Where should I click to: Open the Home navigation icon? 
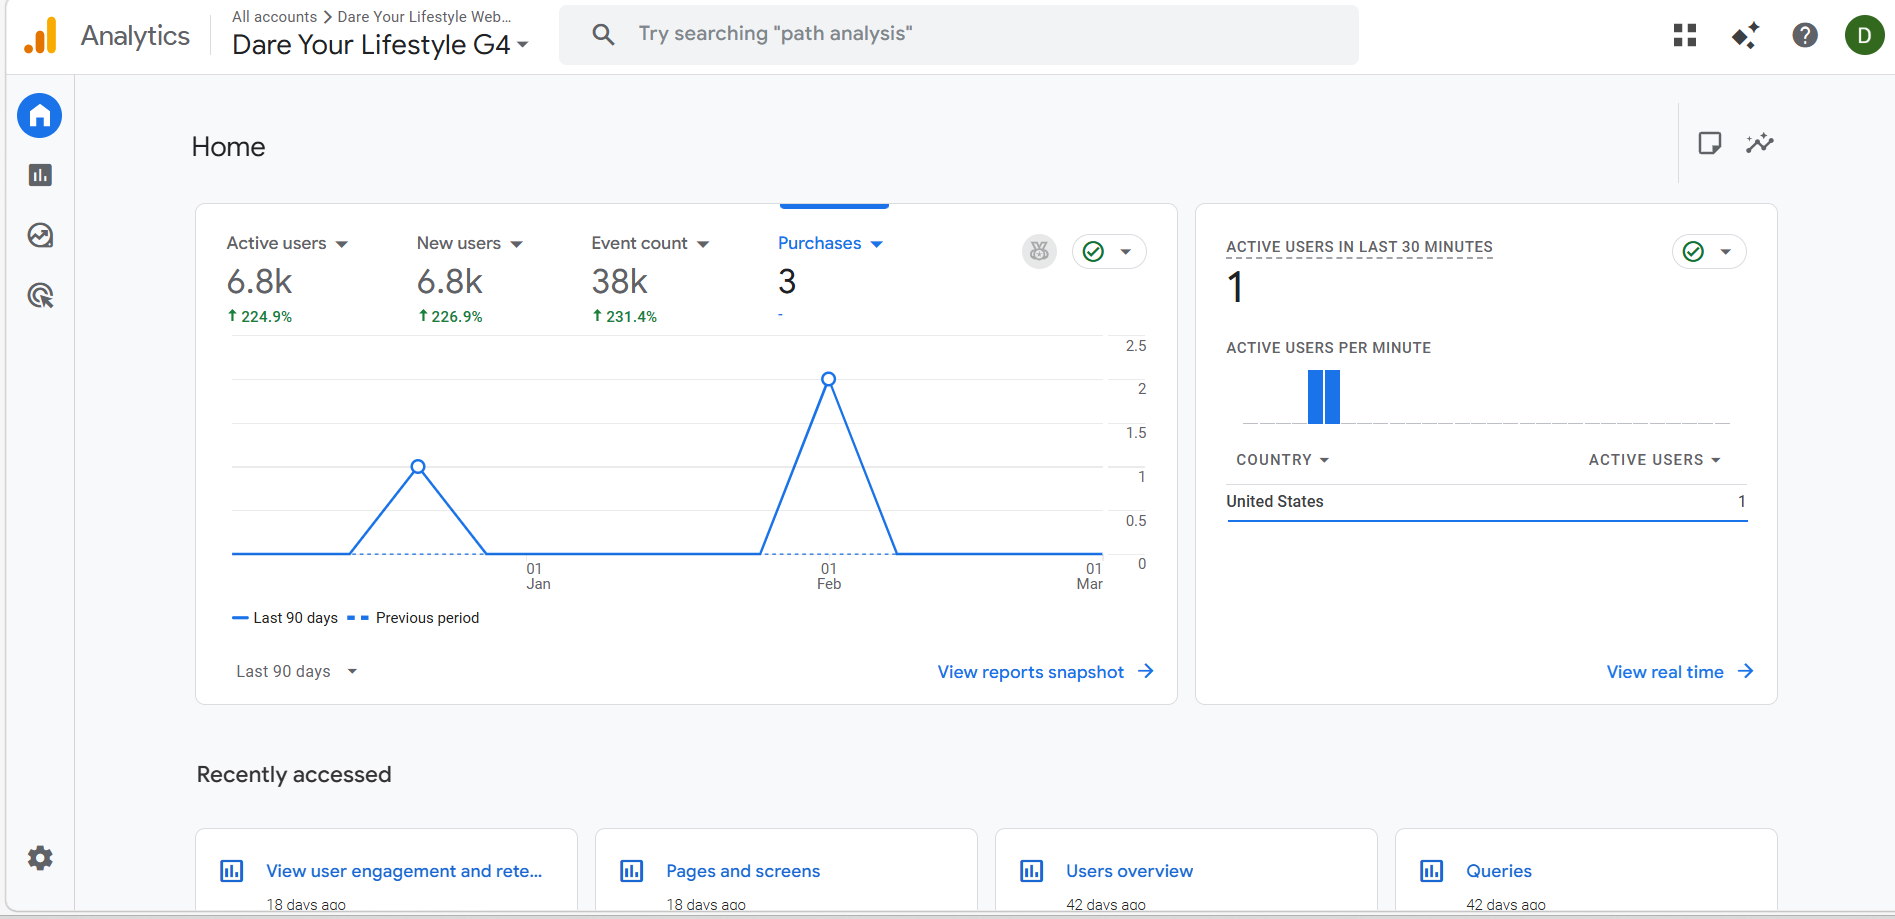pyautogui.click(x=39, y=115)
